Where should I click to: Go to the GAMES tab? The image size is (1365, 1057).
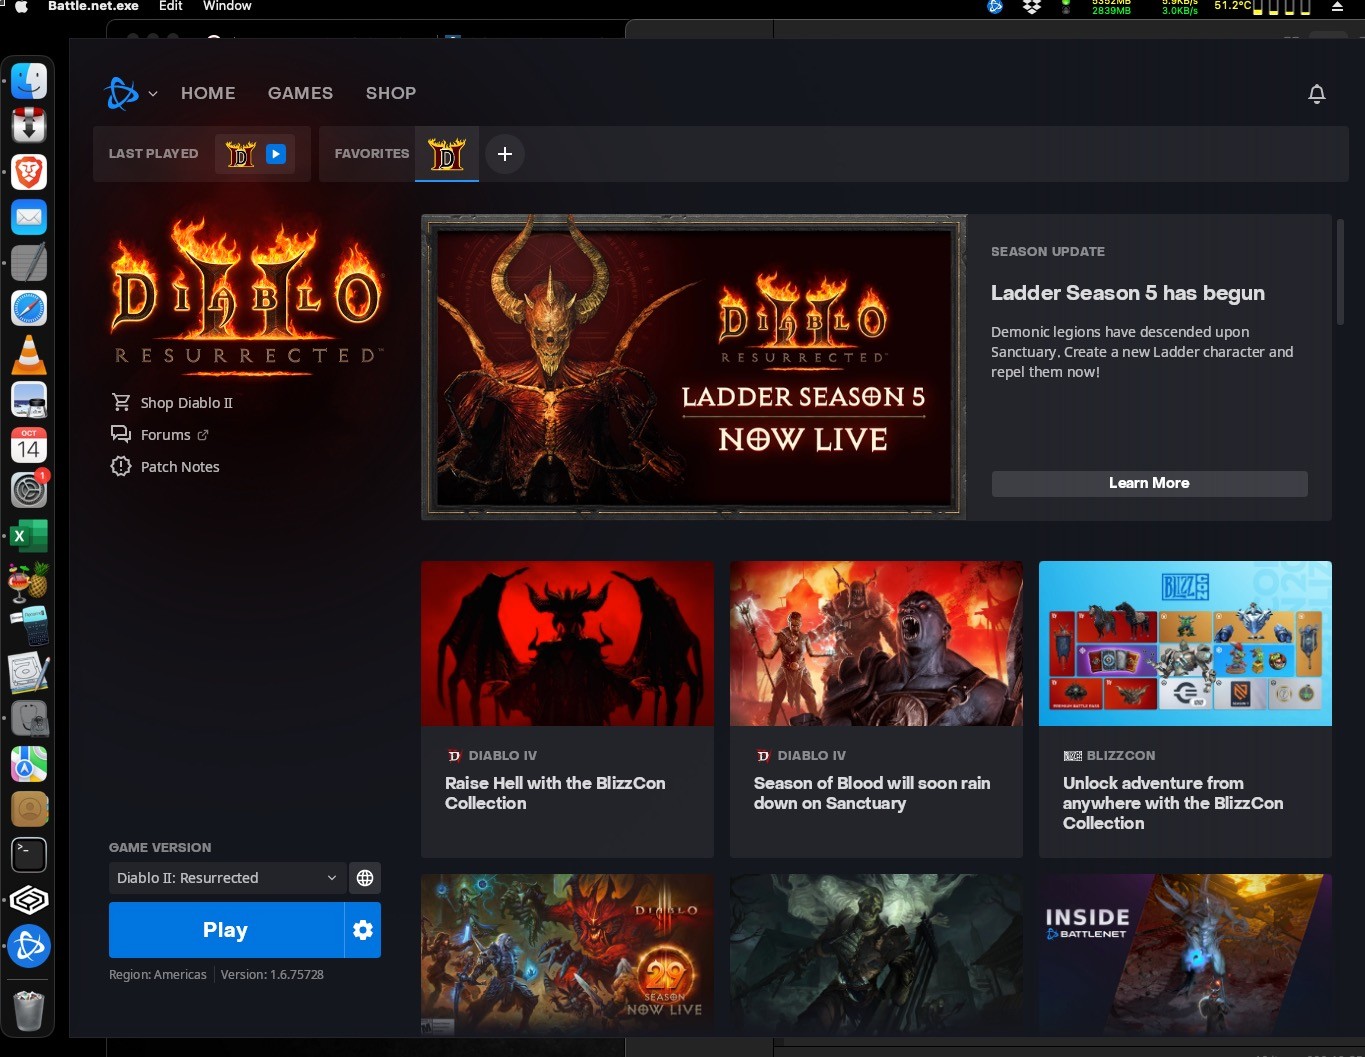tap(300, 93)
